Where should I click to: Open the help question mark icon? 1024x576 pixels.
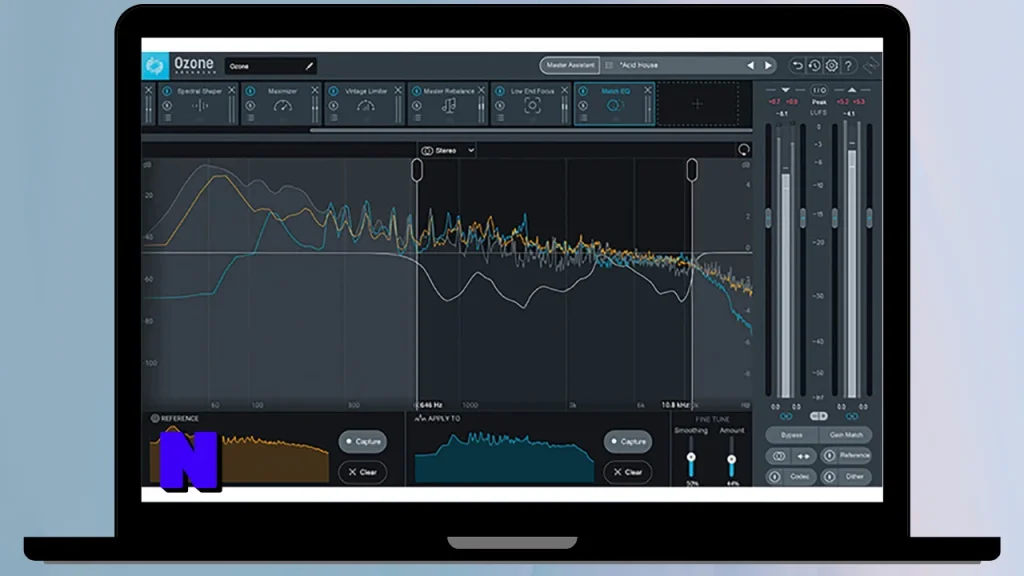coord(848,65)
